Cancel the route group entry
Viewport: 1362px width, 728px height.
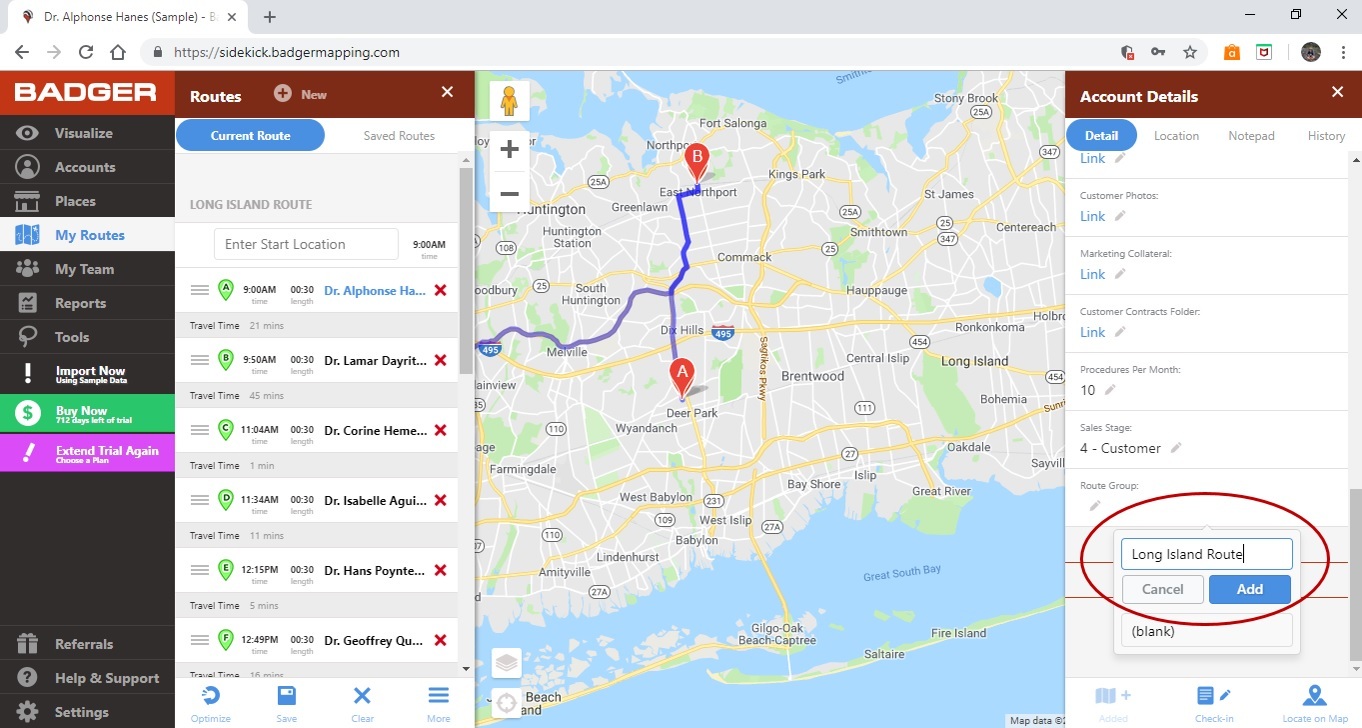[1163, 589]
